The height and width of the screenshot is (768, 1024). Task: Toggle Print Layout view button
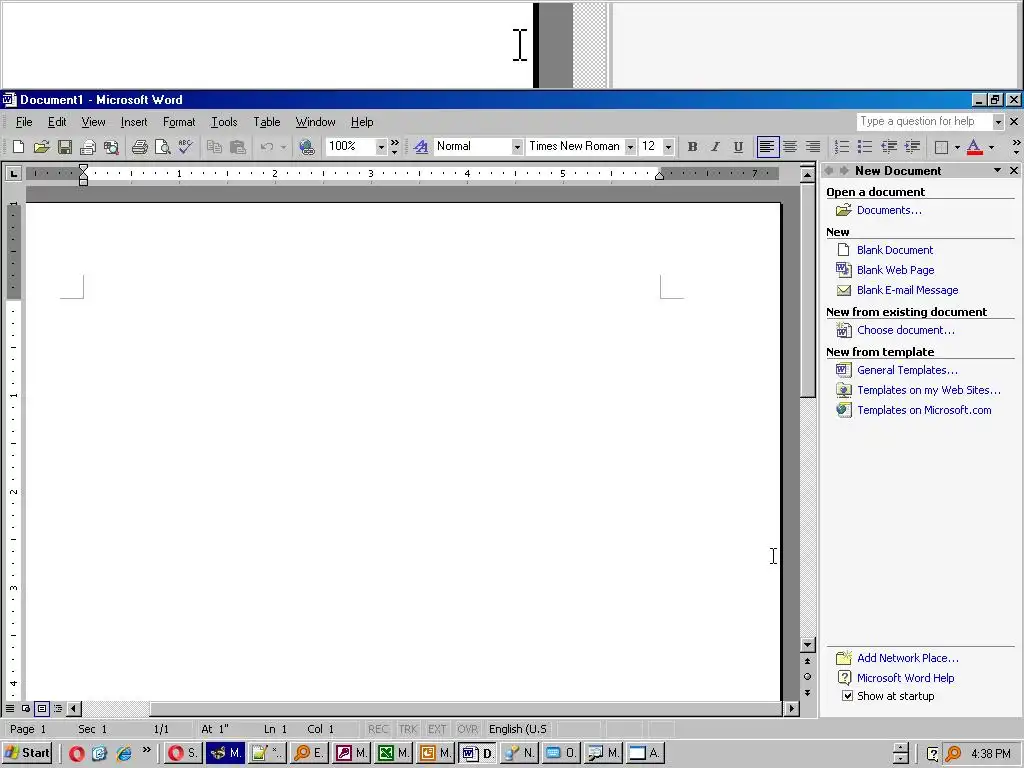point(42,708)
